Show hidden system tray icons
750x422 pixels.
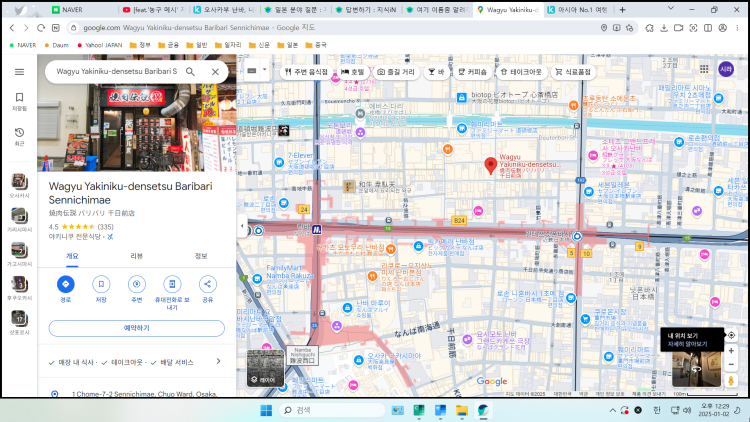[x=612, y=410]
